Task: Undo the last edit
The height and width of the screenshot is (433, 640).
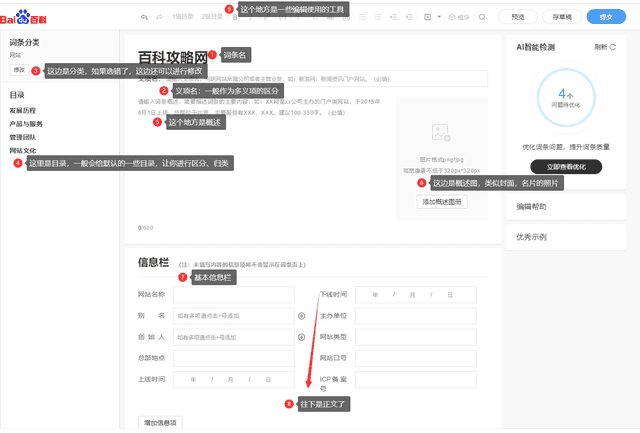Action: (144, 17)
